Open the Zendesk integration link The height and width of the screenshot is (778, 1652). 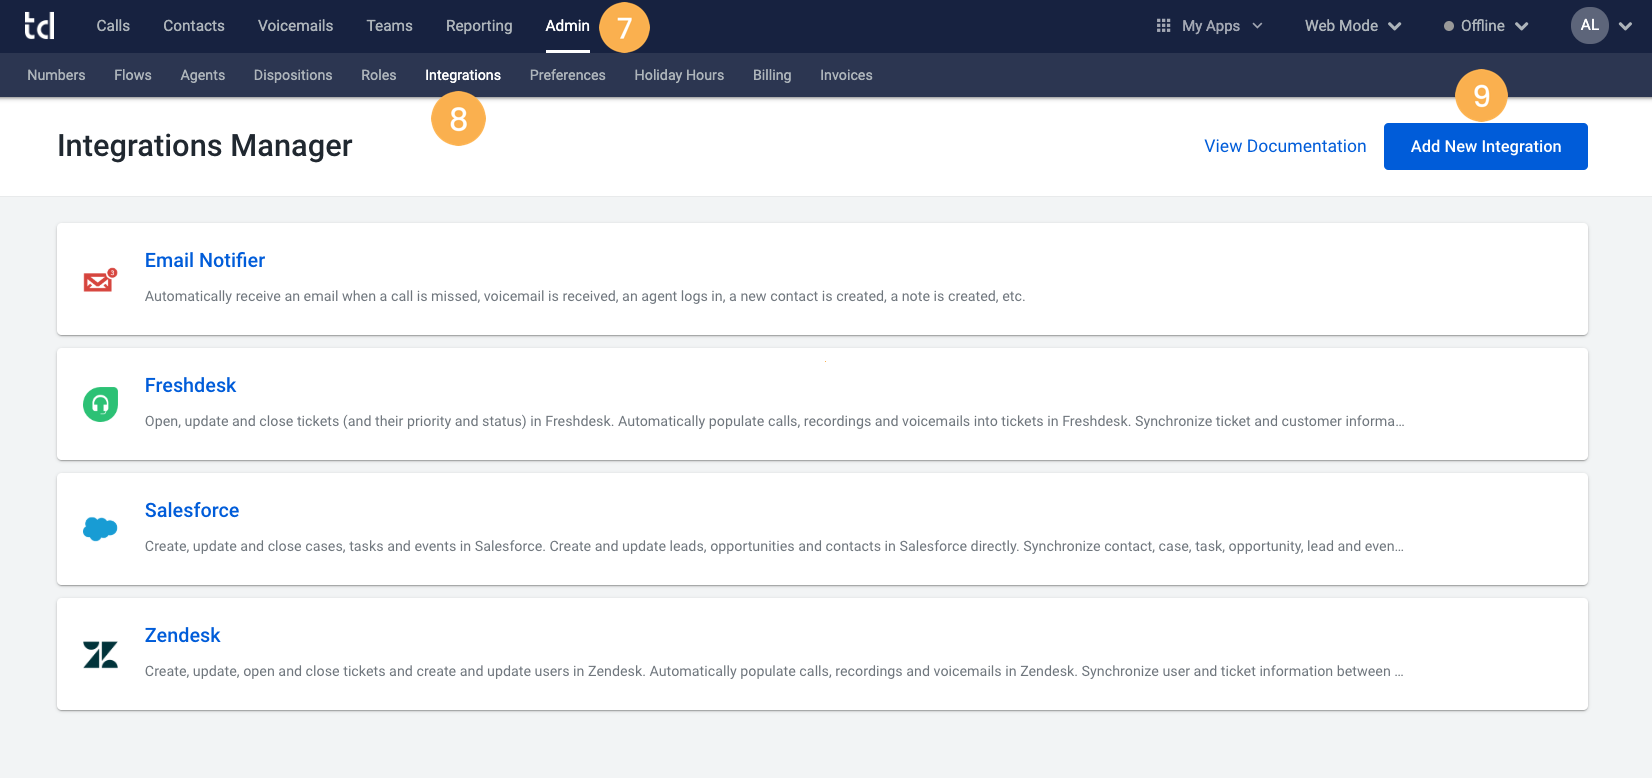coord(183,635)
